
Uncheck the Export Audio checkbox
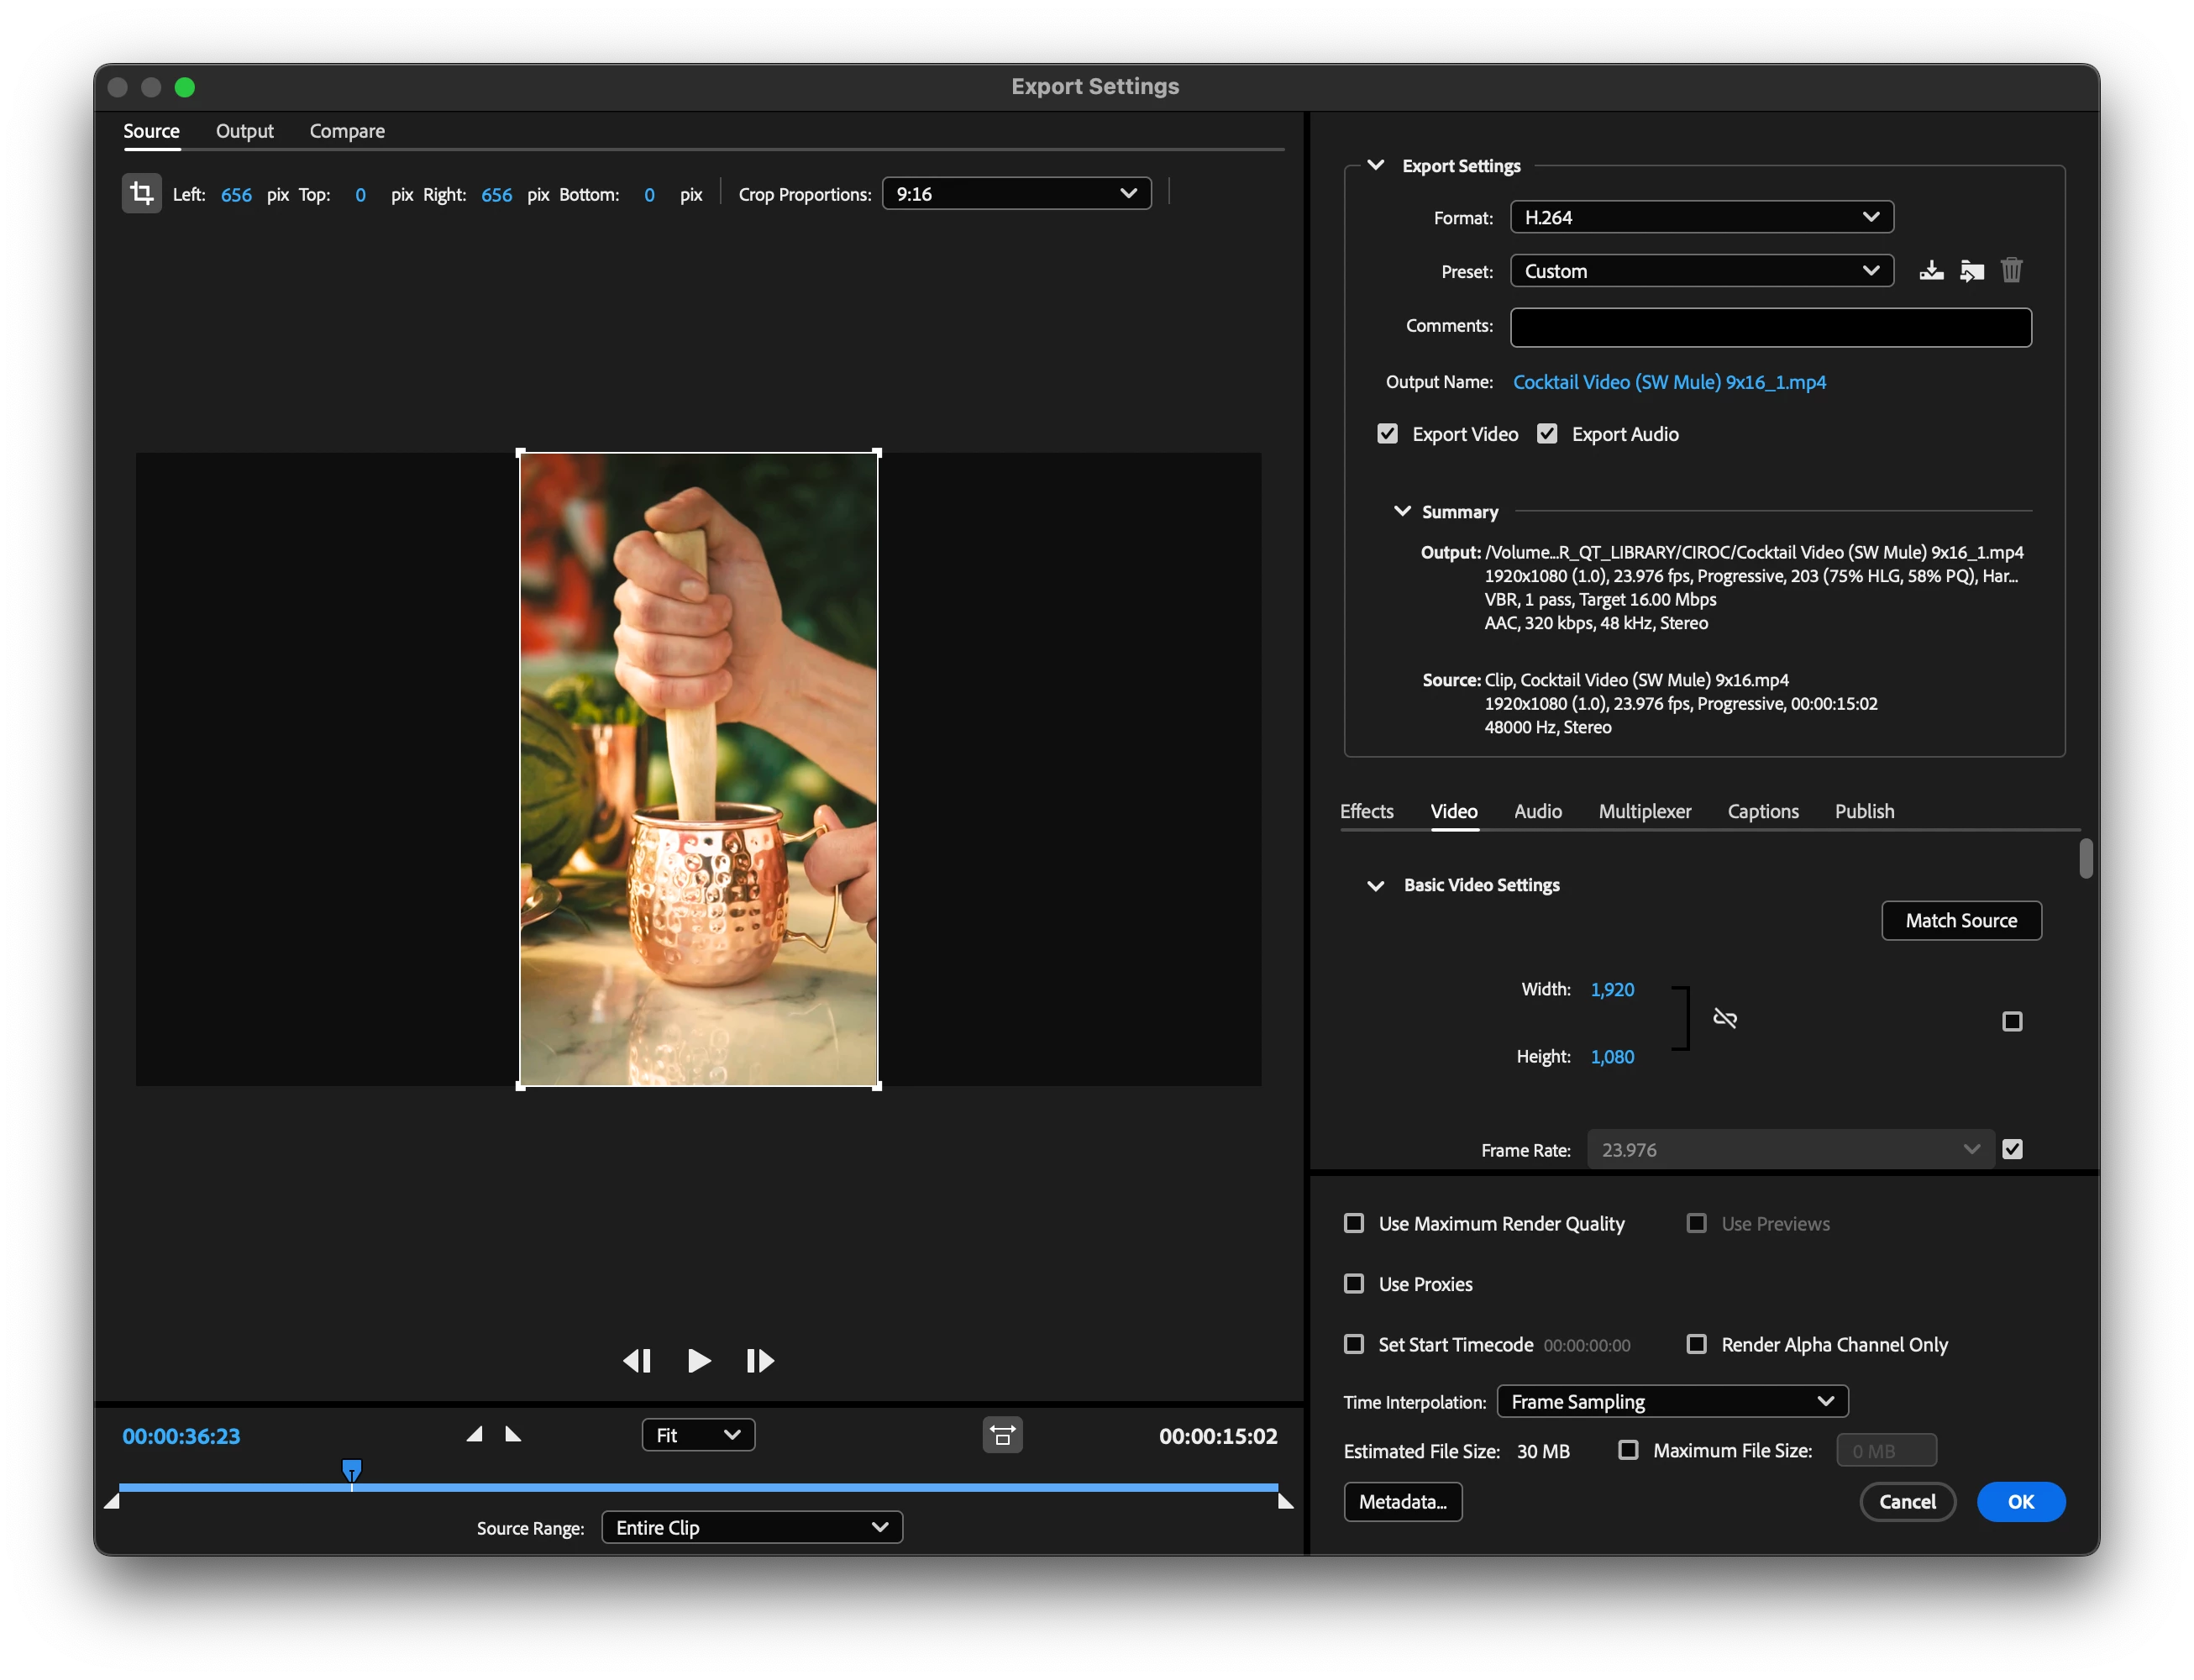1547,434
